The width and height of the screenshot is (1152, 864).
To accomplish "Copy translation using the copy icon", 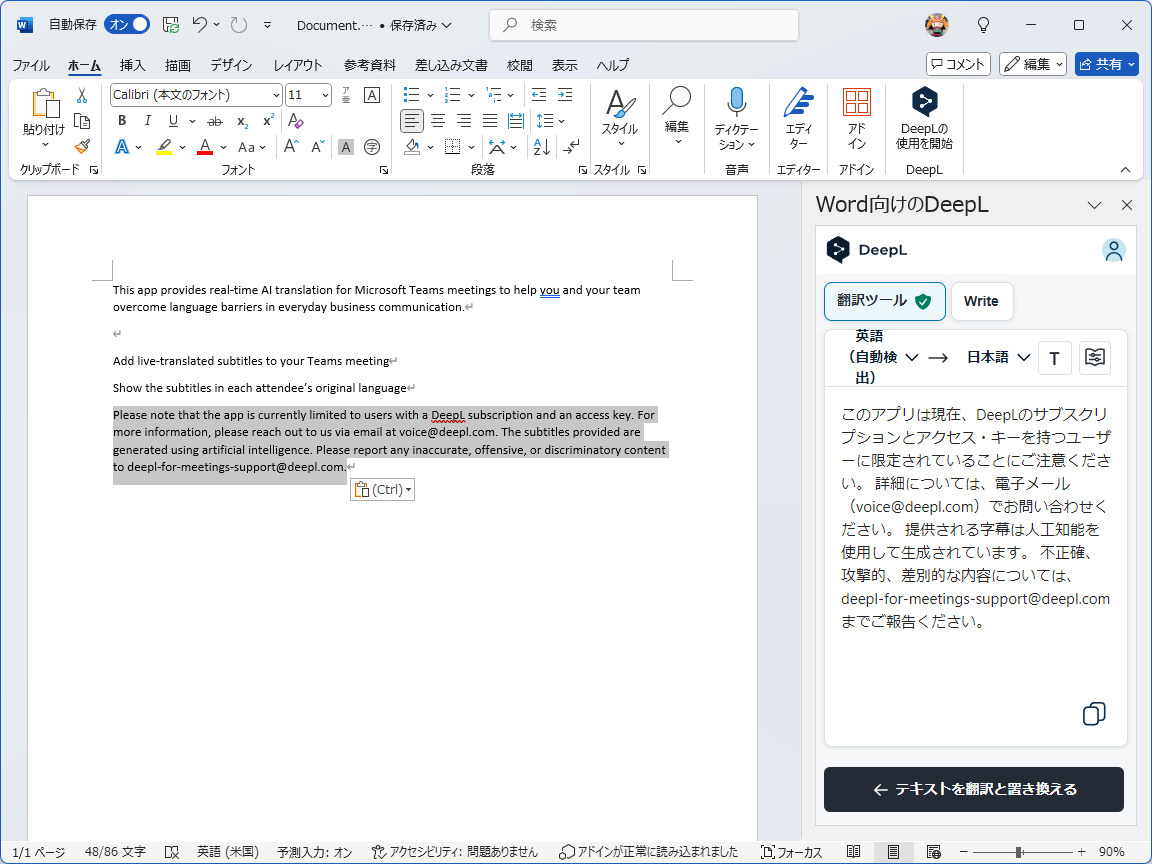I will tap(1093, 714).
